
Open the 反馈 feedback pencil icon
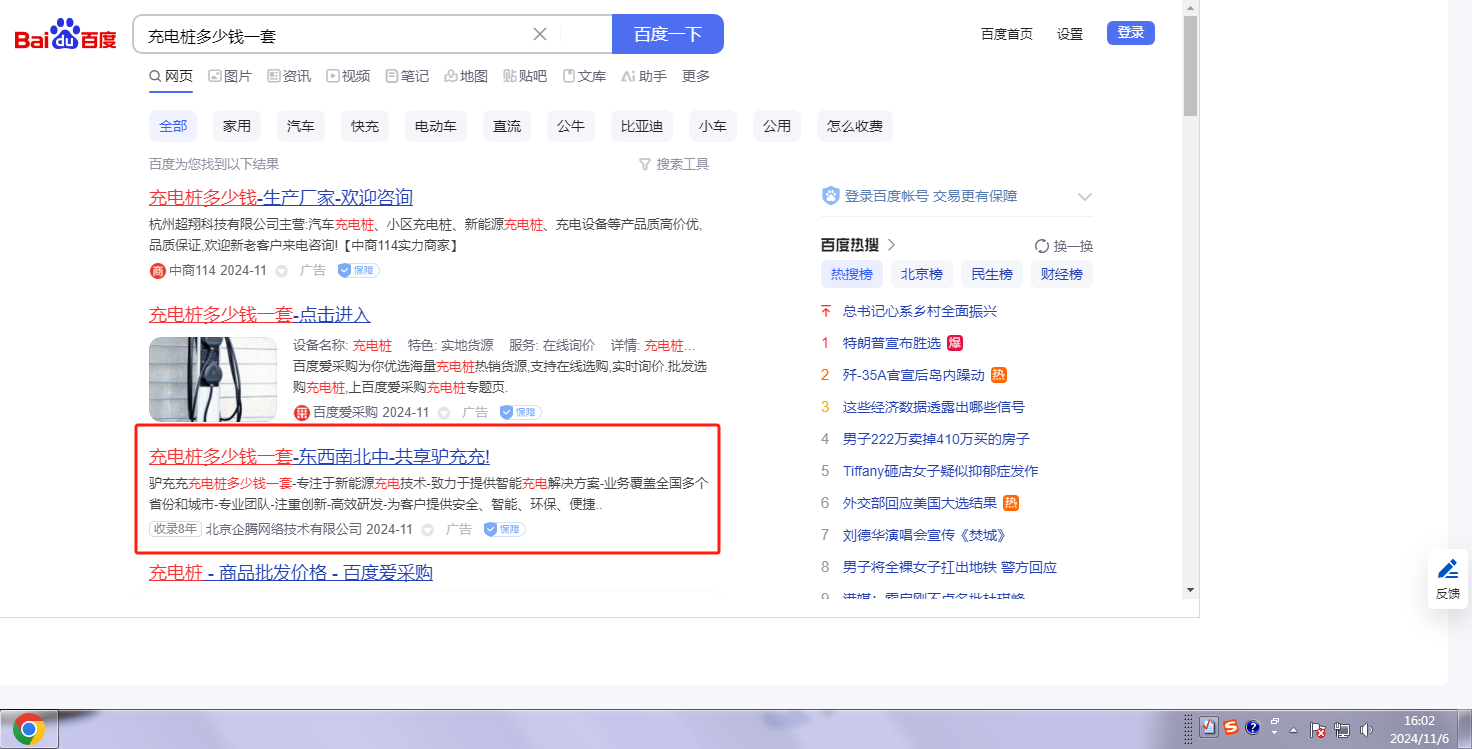click(x=1447, y=570)
